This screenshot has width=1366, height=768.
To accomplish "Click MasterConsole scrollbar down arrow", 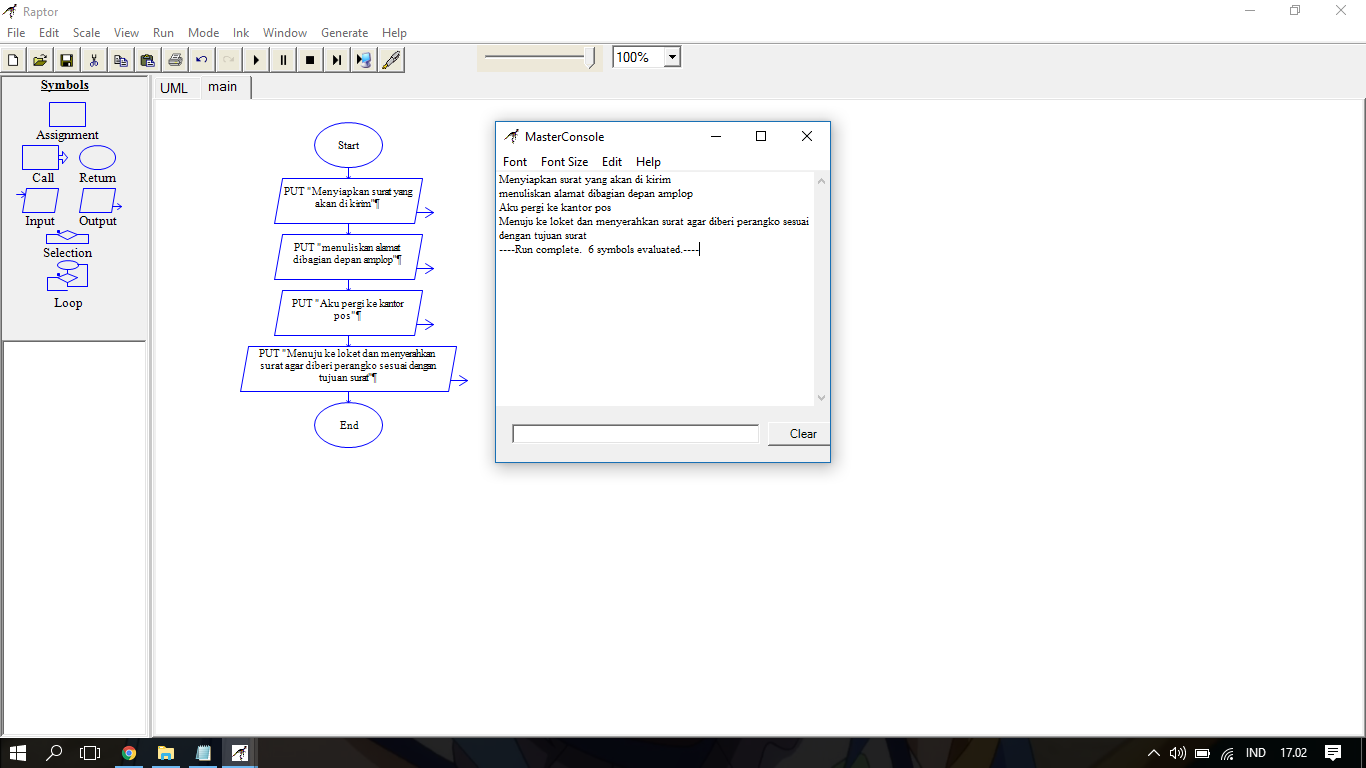I will (822, 398).
